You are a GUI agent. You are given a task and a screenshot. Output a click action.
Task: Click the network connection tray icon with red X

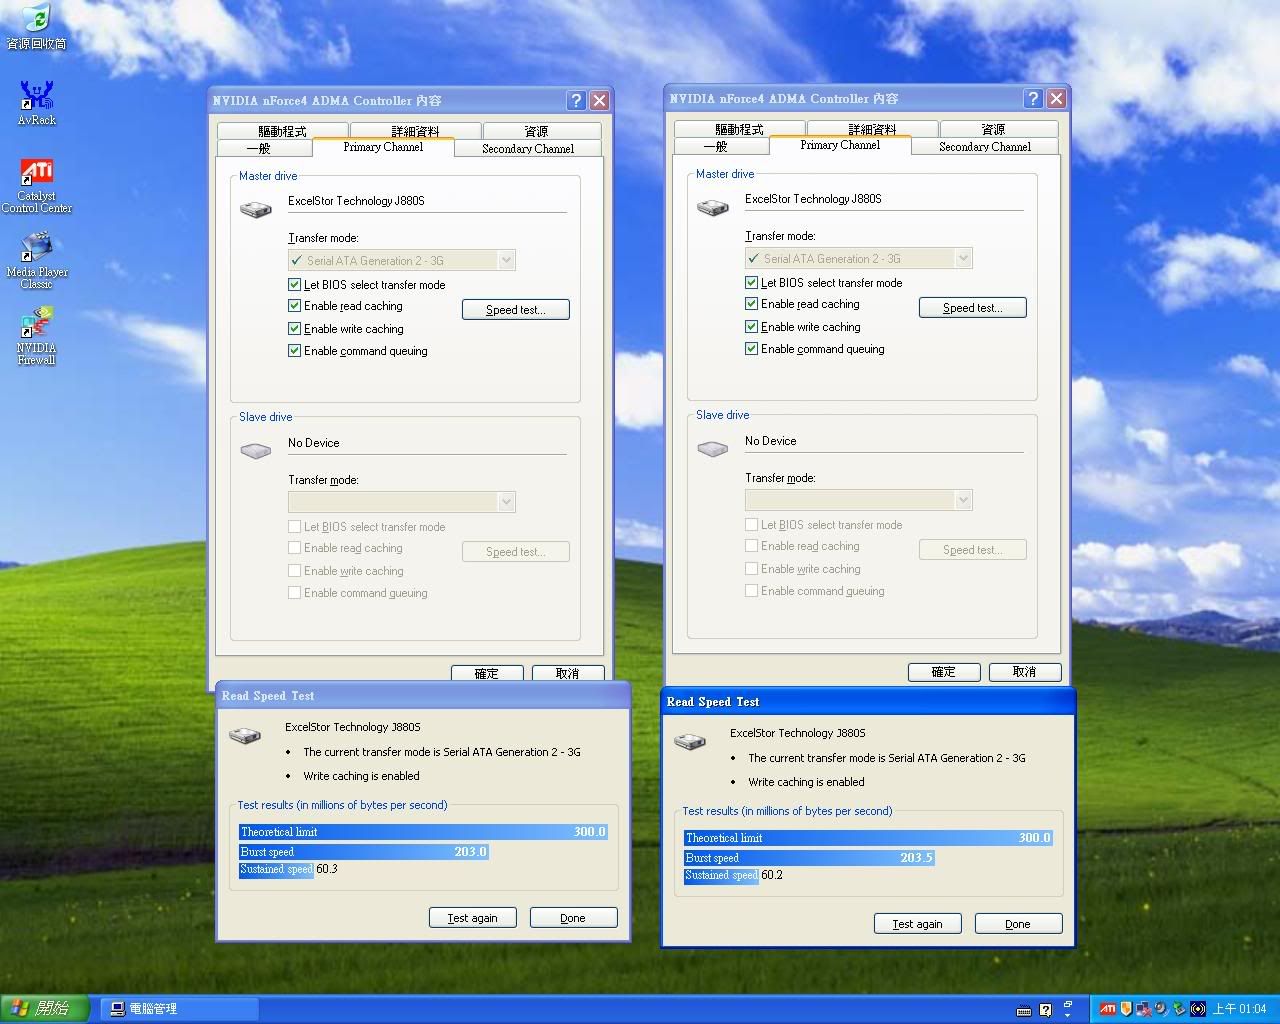click(1143, 1009)
